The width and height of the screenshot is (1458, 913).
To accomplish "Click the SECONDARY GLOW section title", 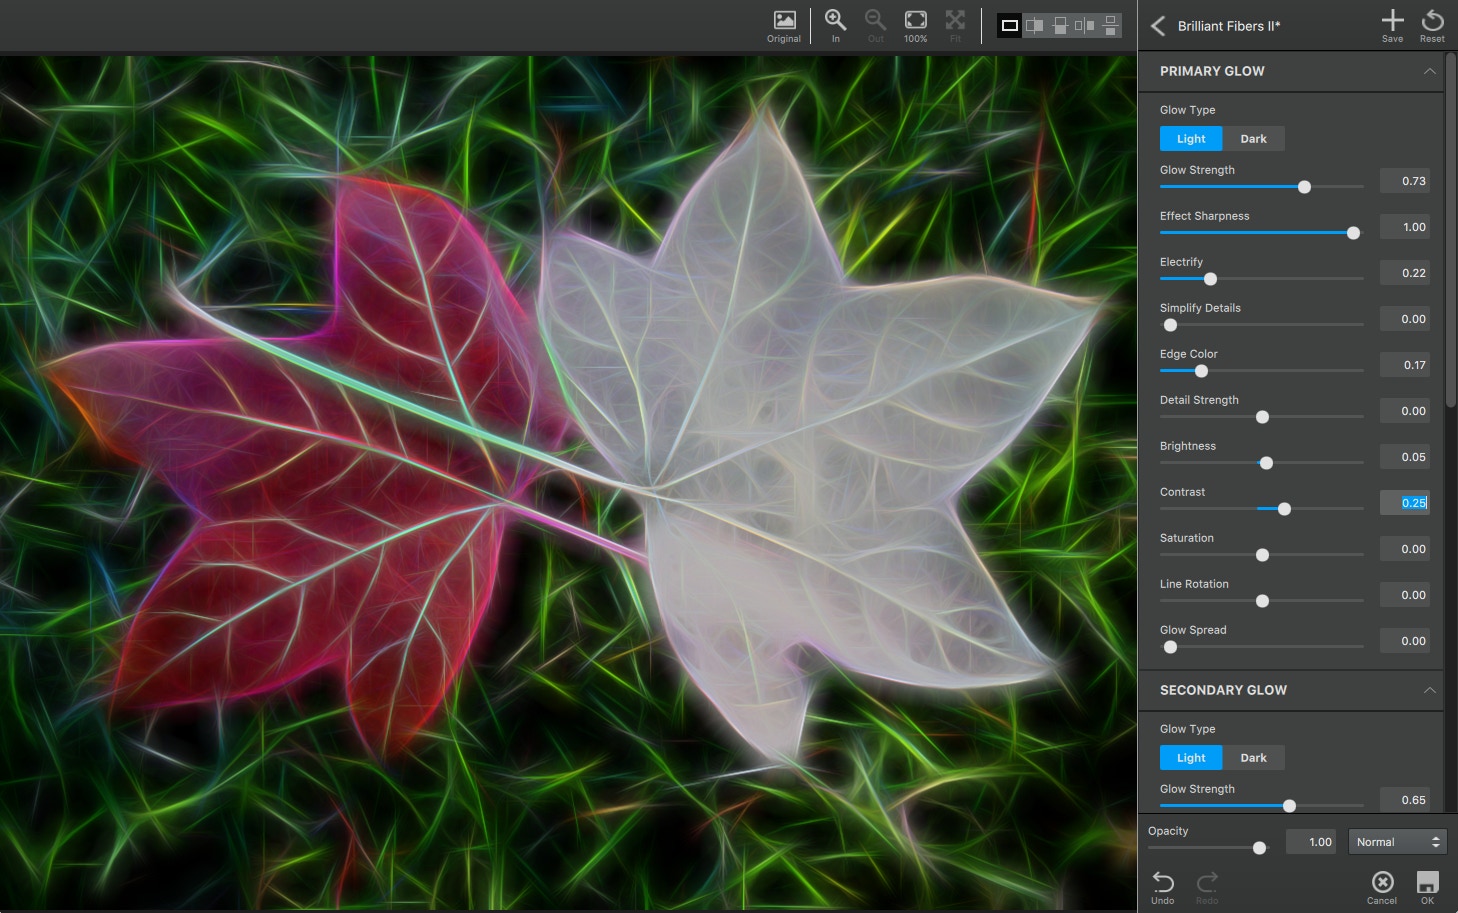I will (x=1223, y=690).
